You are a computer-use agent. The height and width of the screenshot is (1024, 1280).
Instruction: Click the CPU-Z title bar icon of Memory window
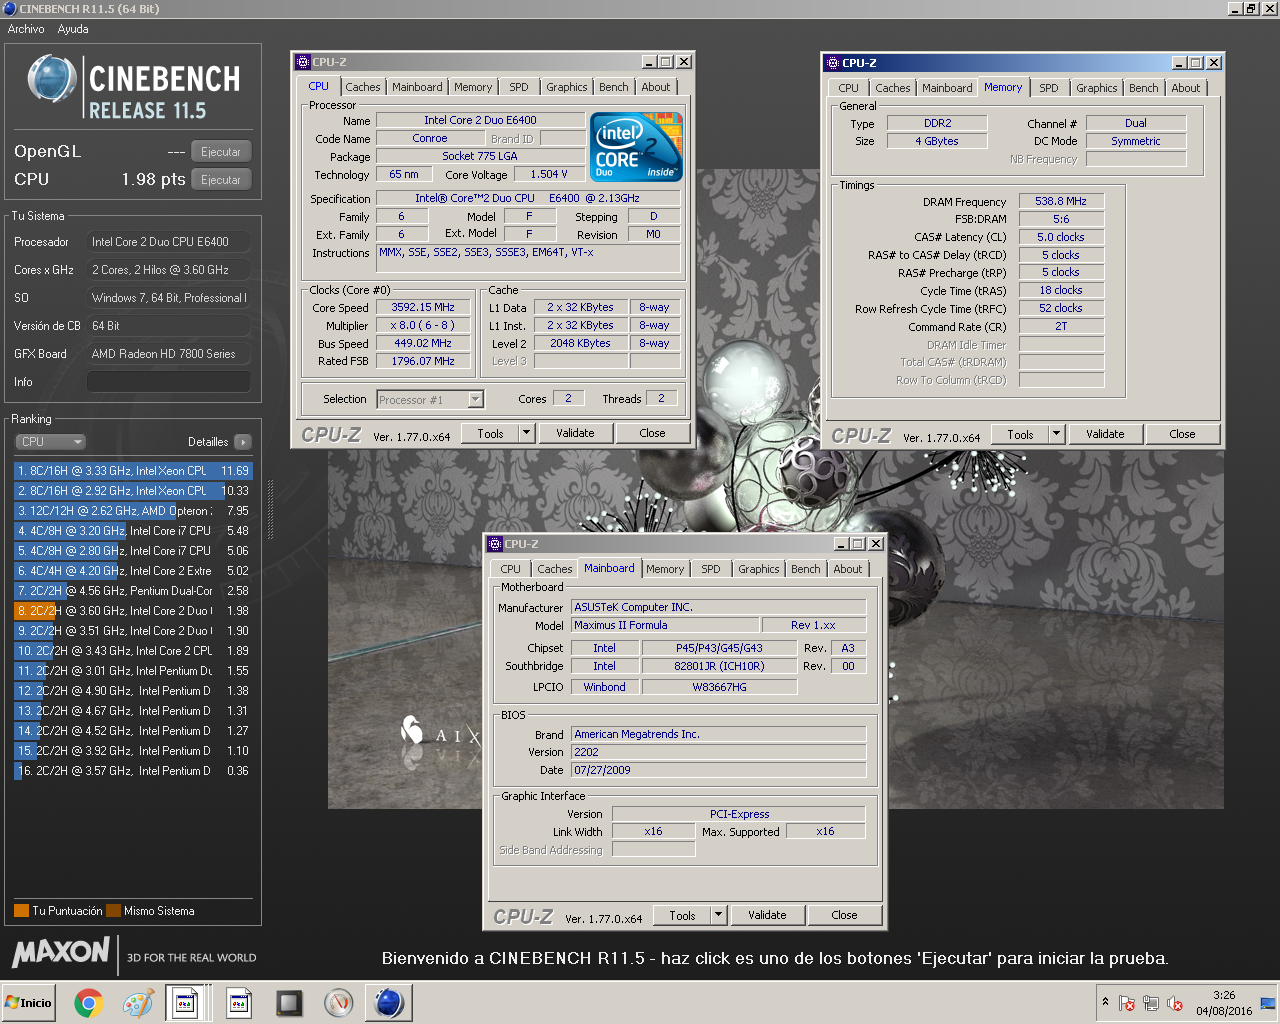tap(832, 63)
